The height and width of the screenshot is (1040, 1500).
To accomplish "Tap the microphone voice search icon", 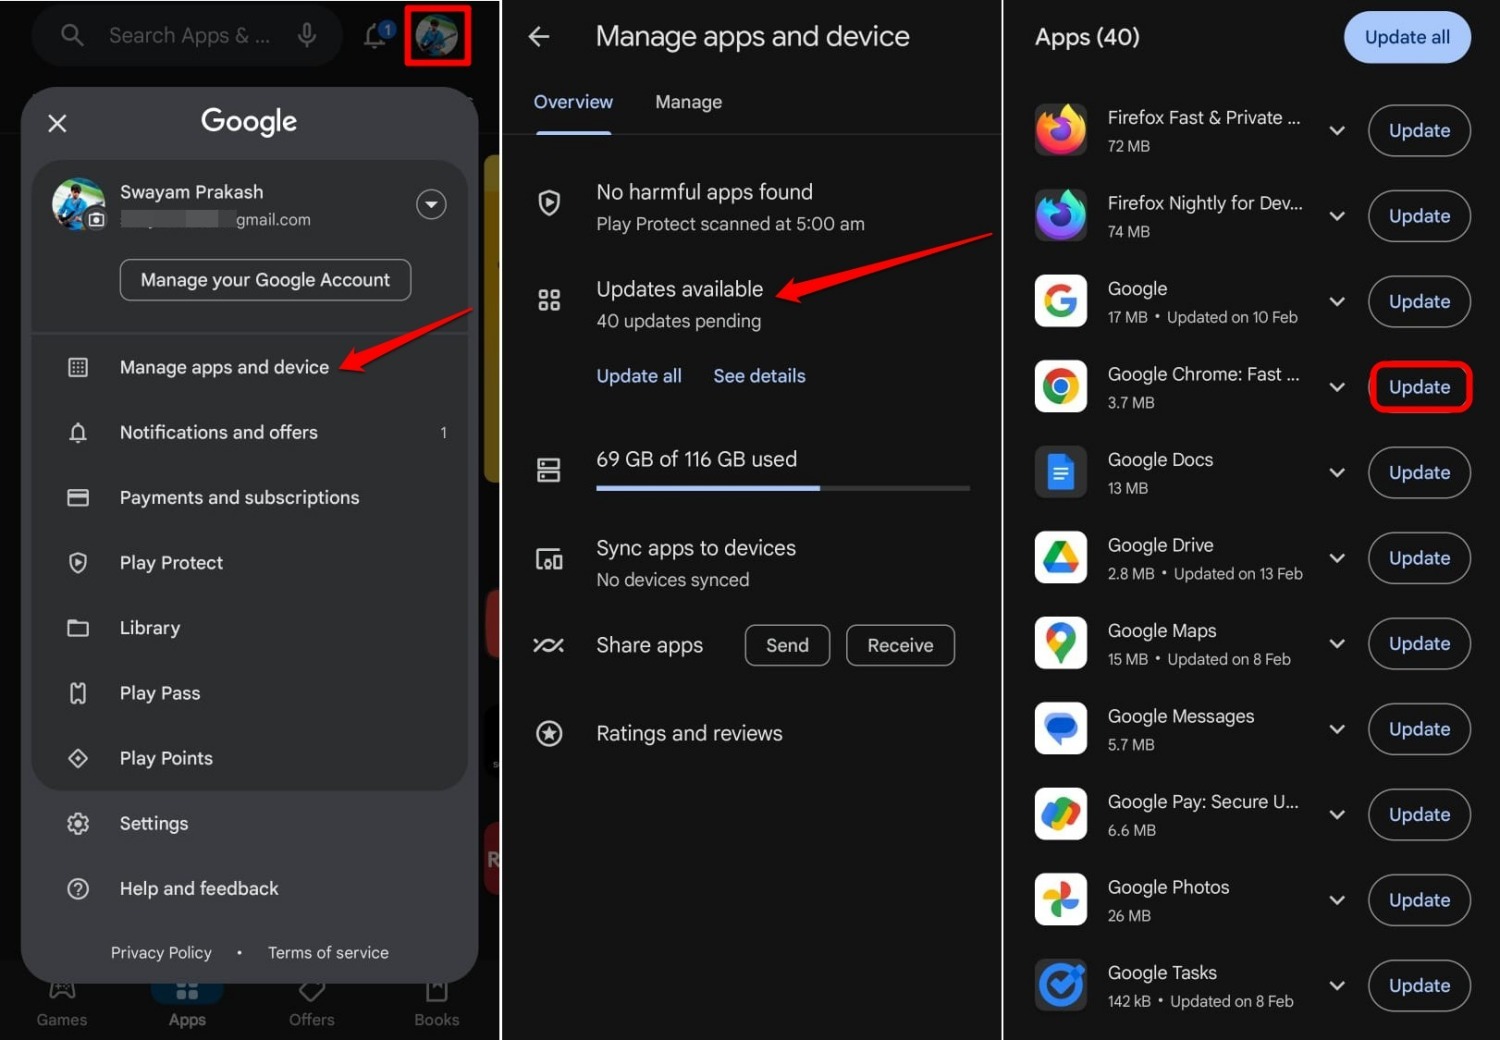I will coord(307,35).
